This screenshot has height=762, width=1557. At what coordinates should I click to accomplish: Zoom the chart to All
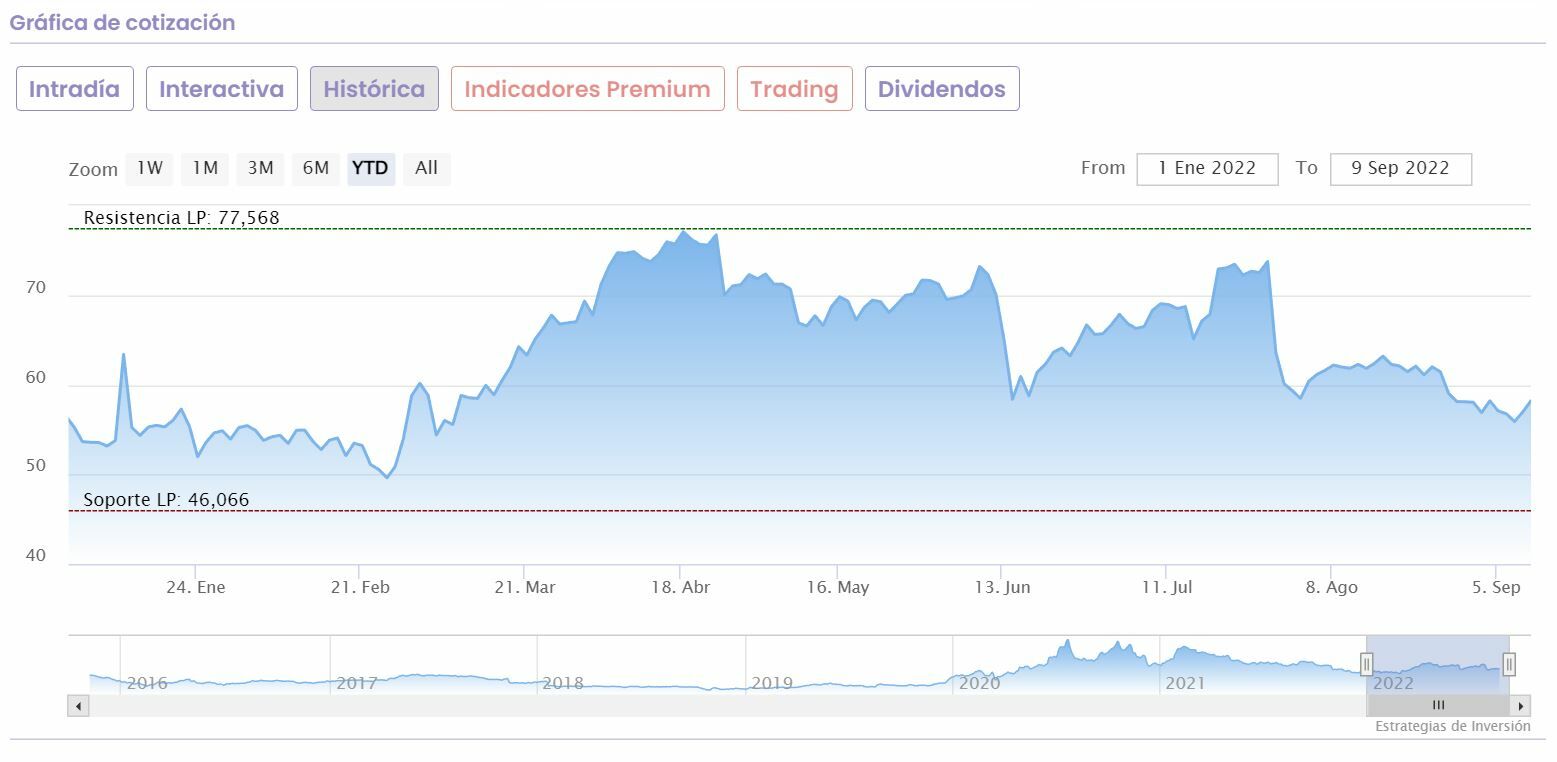[x=426, y=168]
